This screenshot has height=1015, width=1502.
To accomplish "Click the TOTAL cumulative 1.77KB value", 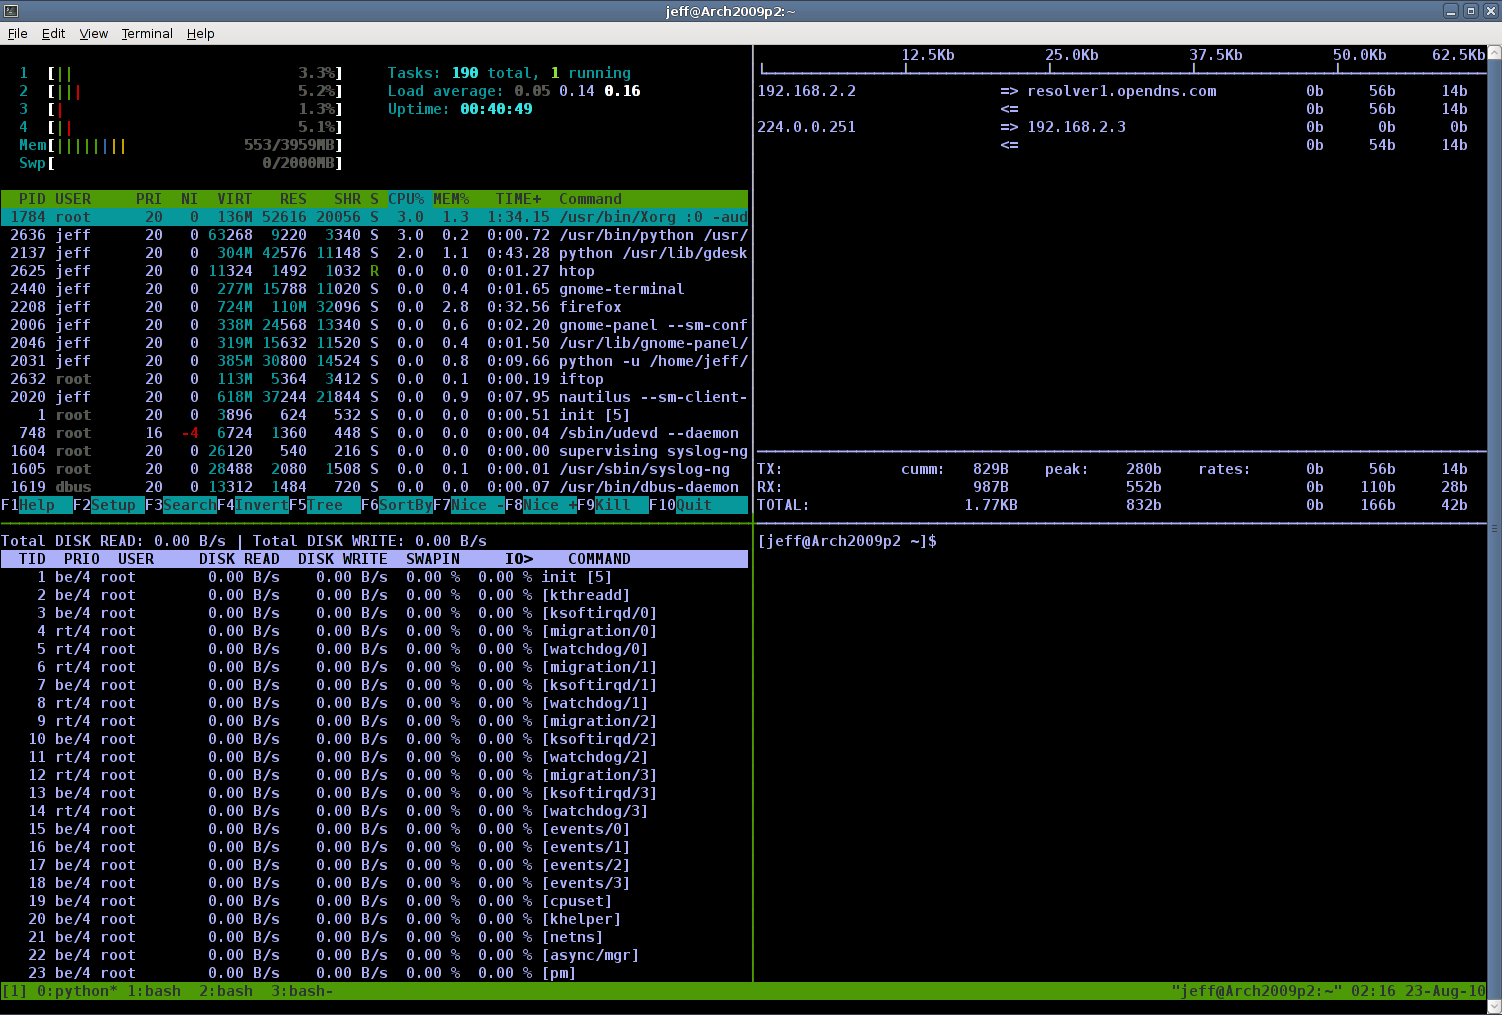I will point(991,505).
